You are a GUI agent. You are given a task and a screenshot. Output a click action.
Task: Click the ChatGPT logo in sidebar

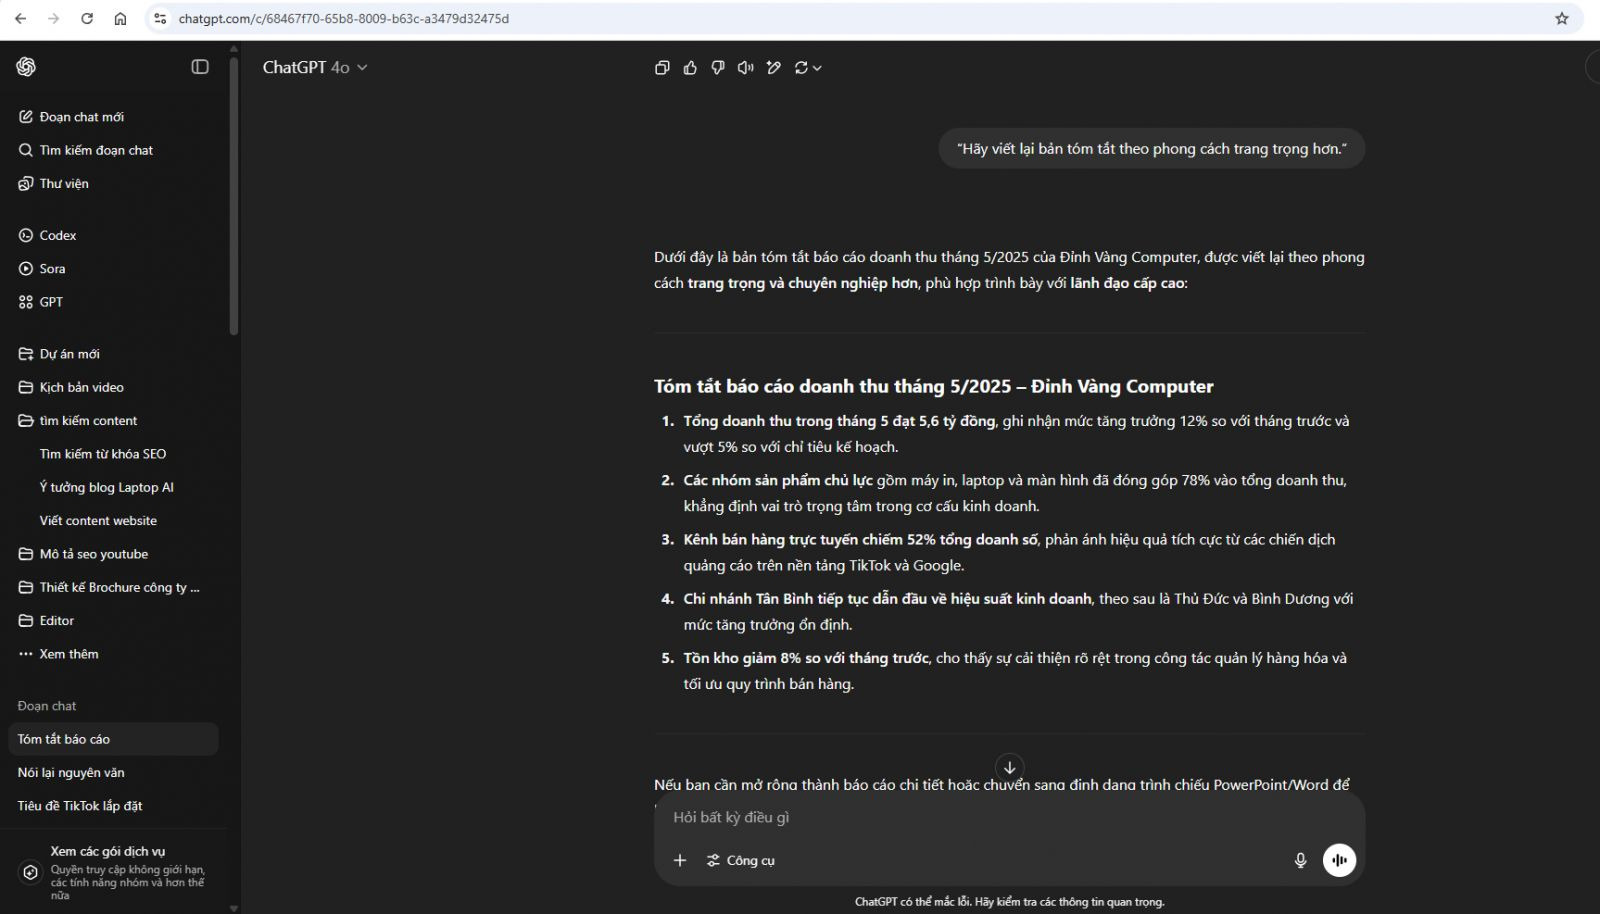(x=26, y=67)
